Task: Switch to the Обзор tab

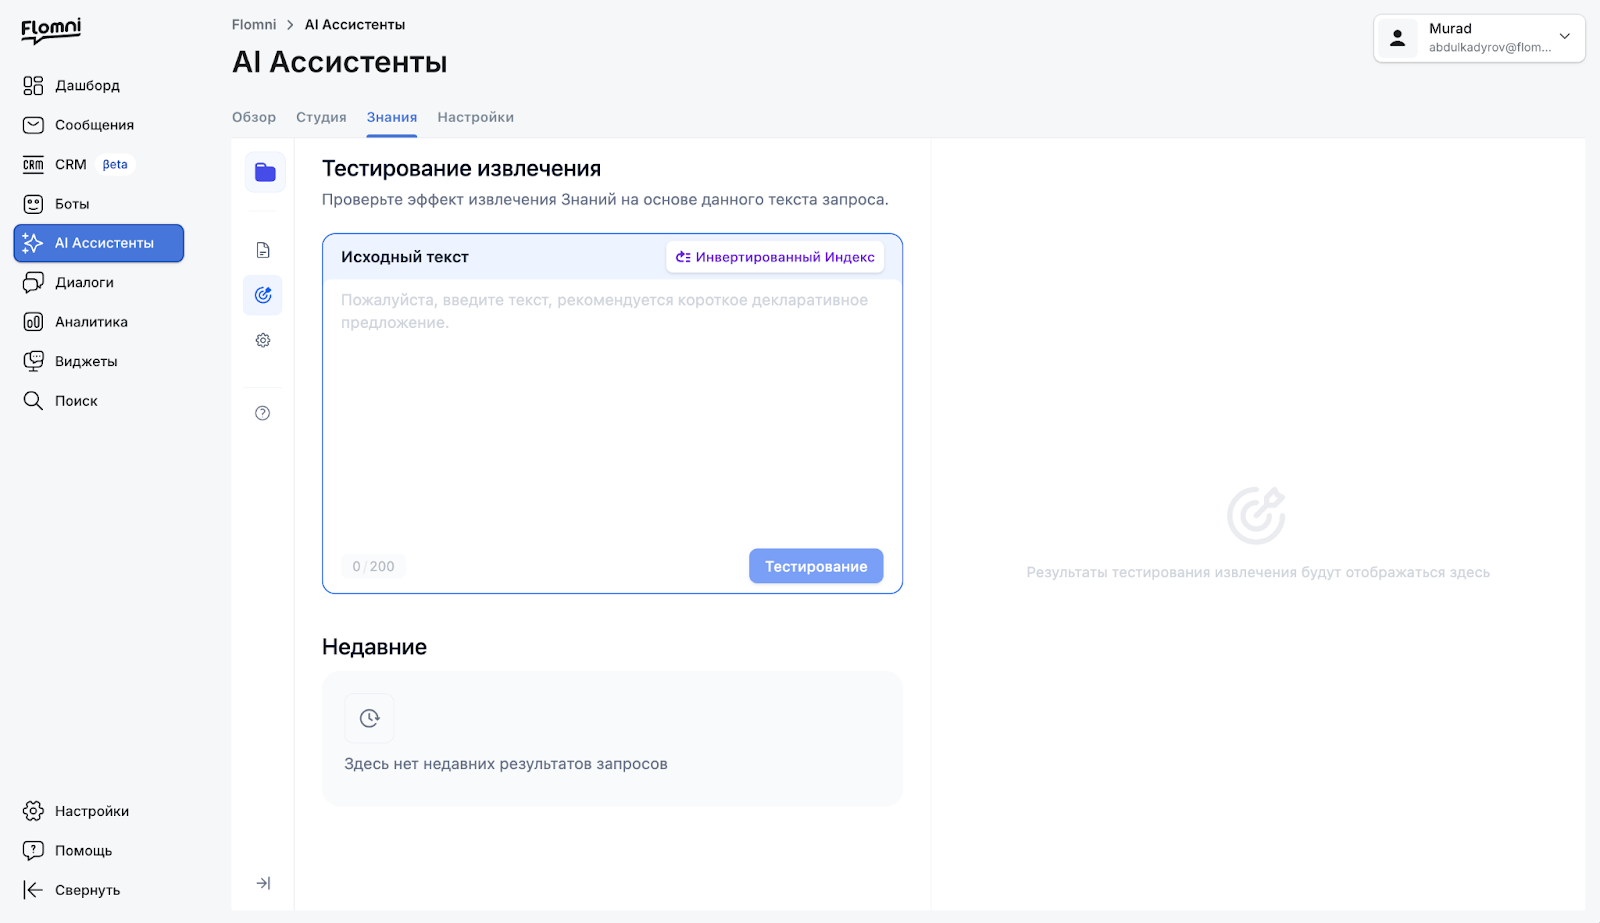Action: (254, 117)
